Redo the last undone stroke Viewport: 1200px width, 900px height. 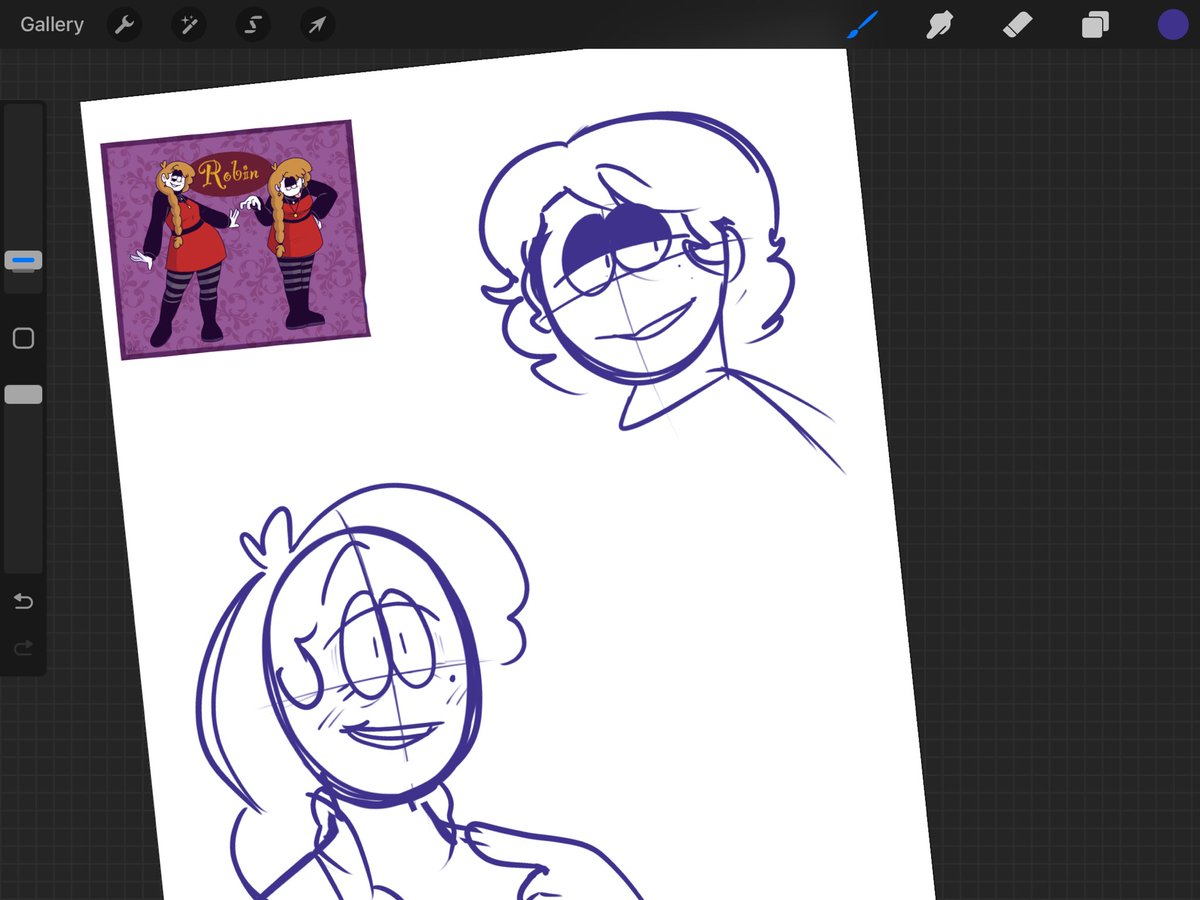coord(23,649)
